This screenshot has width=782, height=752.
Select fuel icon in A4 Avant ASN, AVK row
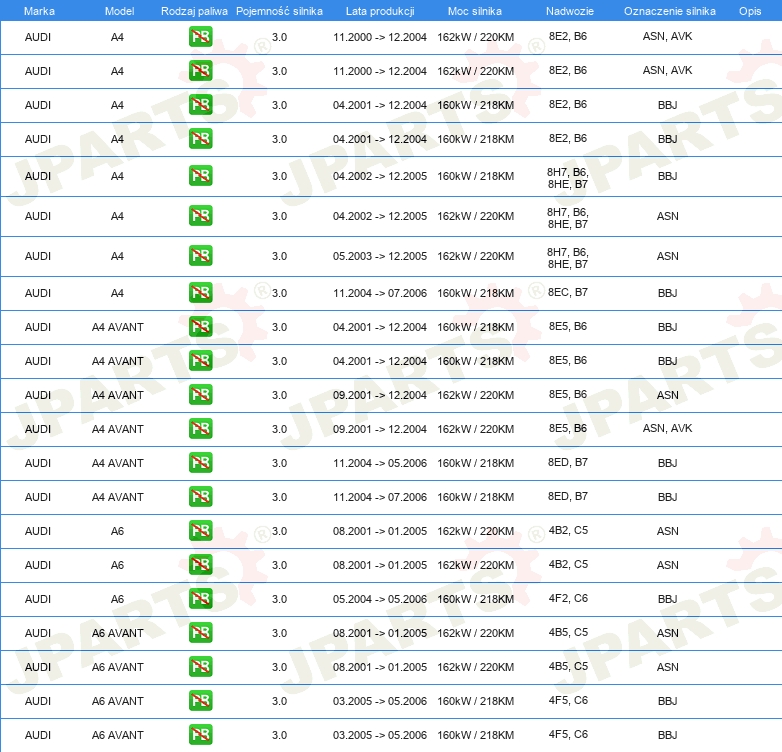[x=200, y=429]
